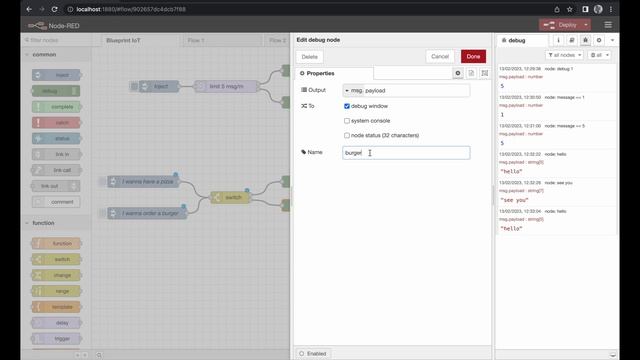The height and width of the screenshot is (360, 640).
Task: Open the Node-RED main hamburger menu
Action: pyautogui.click(x=608, y=25)
